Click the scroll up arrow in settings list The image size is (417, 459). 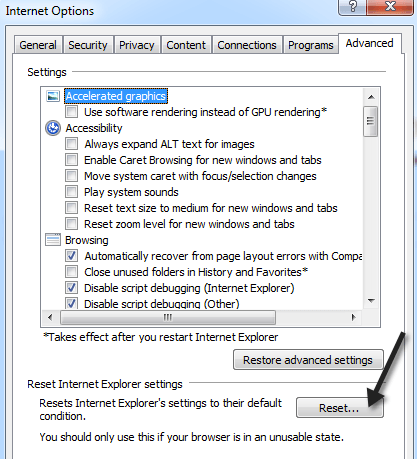(x=371, y=97)
